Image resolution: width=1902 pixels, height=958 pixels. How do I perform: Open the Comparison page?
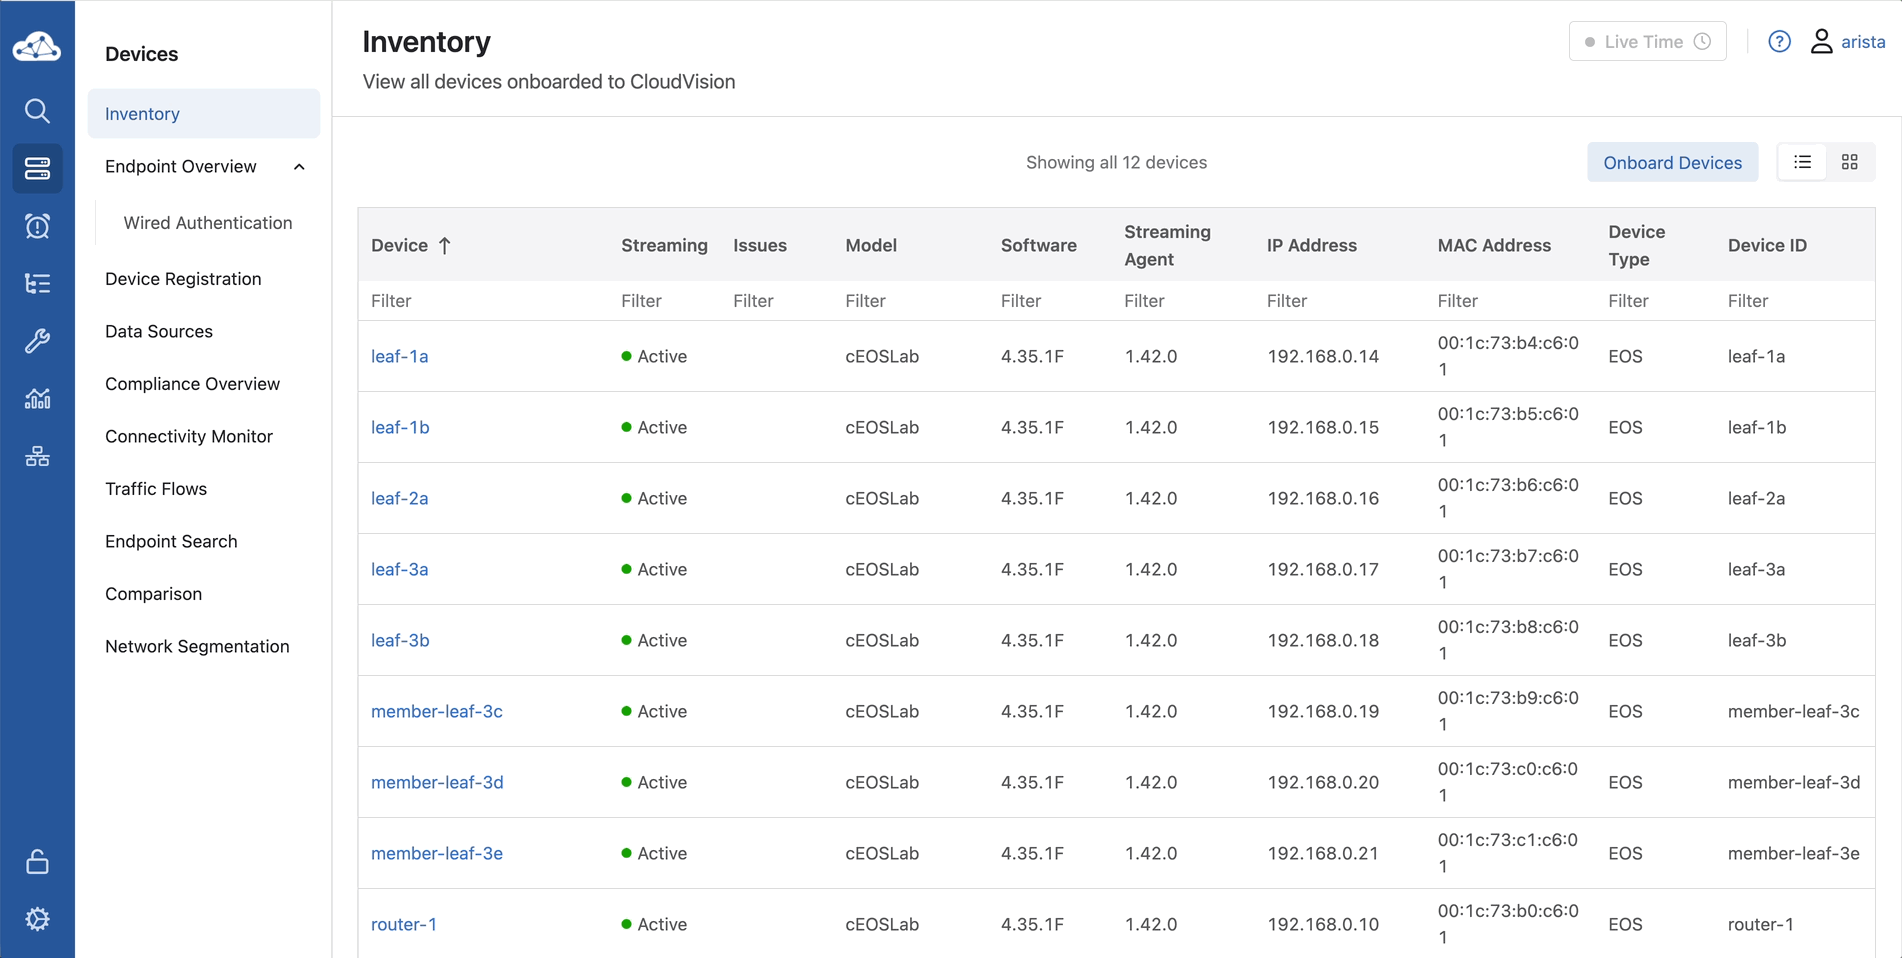[x=153, y=594]
